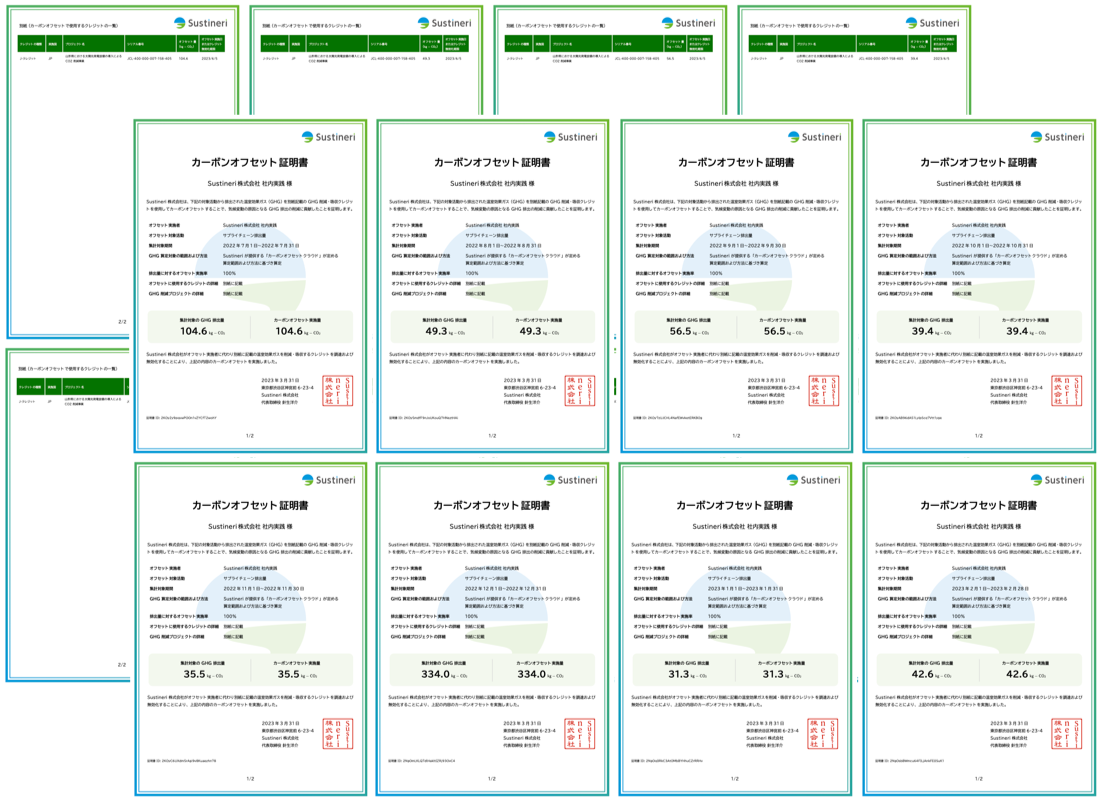The height and width of the screenshot is (800, 1100).
Task: Click Sustineri logo on the 42.6 kg certificate
Action: click(x=1057, y=480)
